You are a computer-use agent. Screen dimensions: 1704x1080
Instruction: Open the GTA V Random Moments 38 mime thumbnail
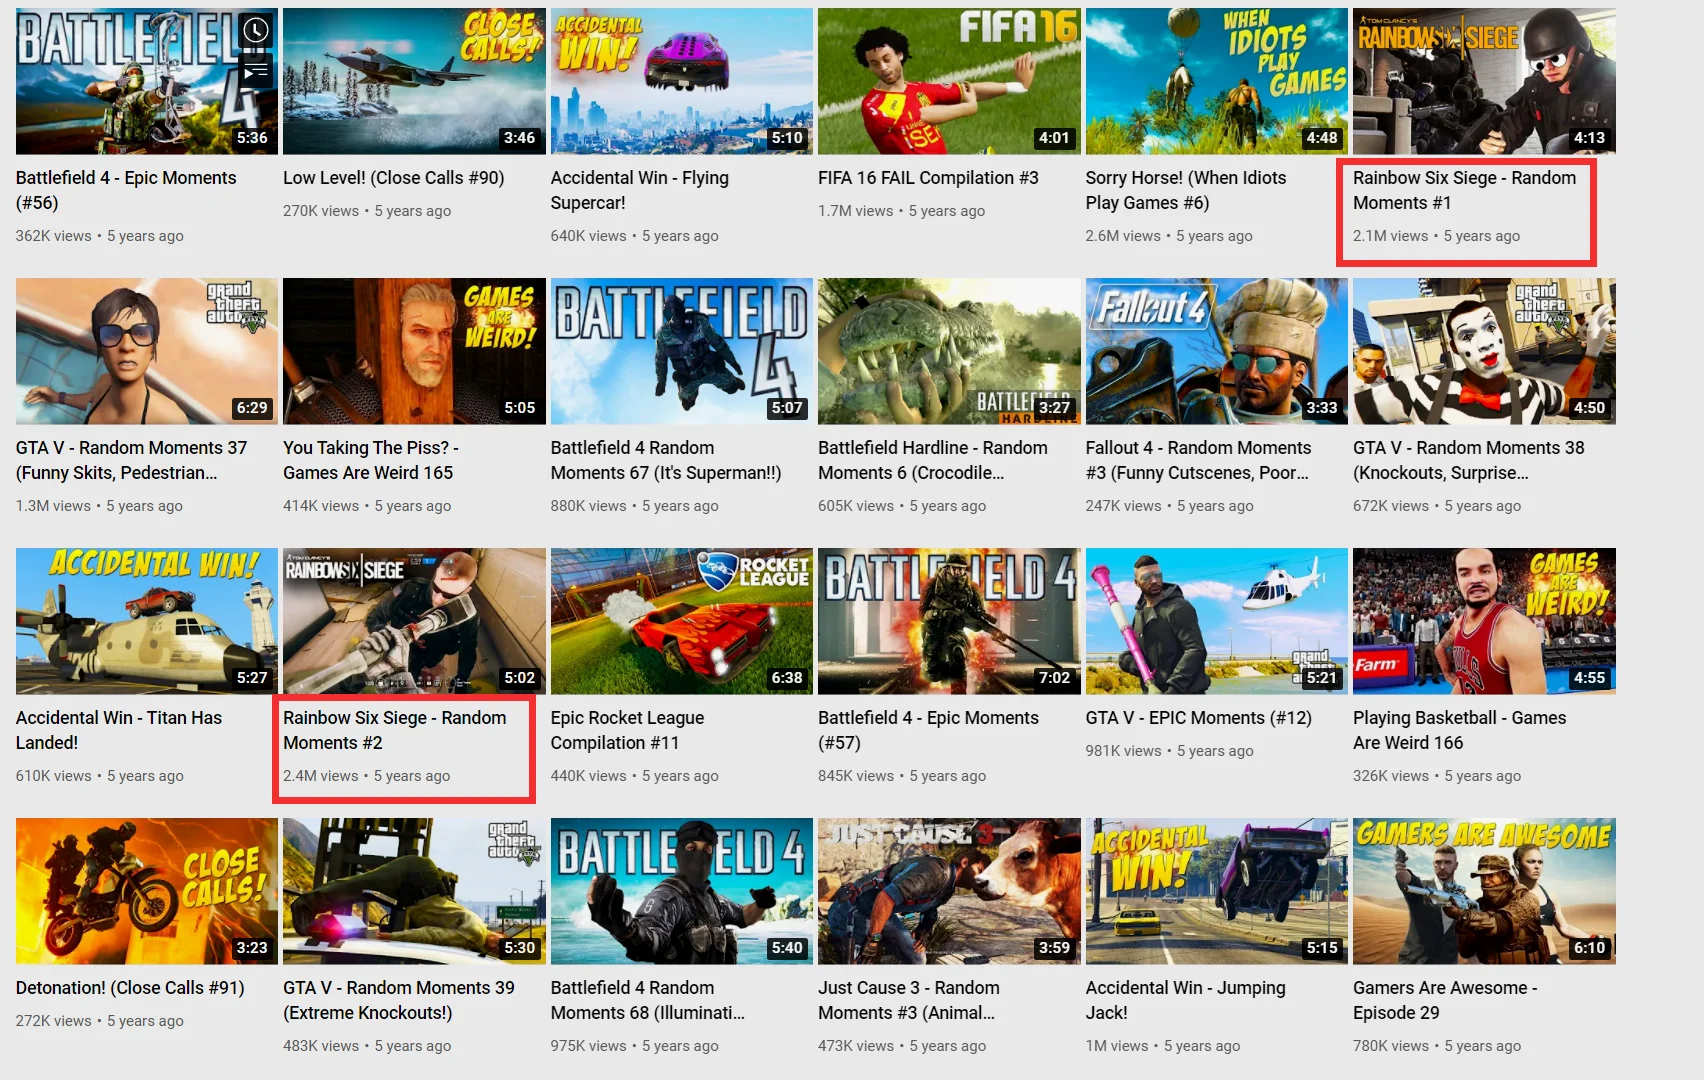pos(1484,351)
